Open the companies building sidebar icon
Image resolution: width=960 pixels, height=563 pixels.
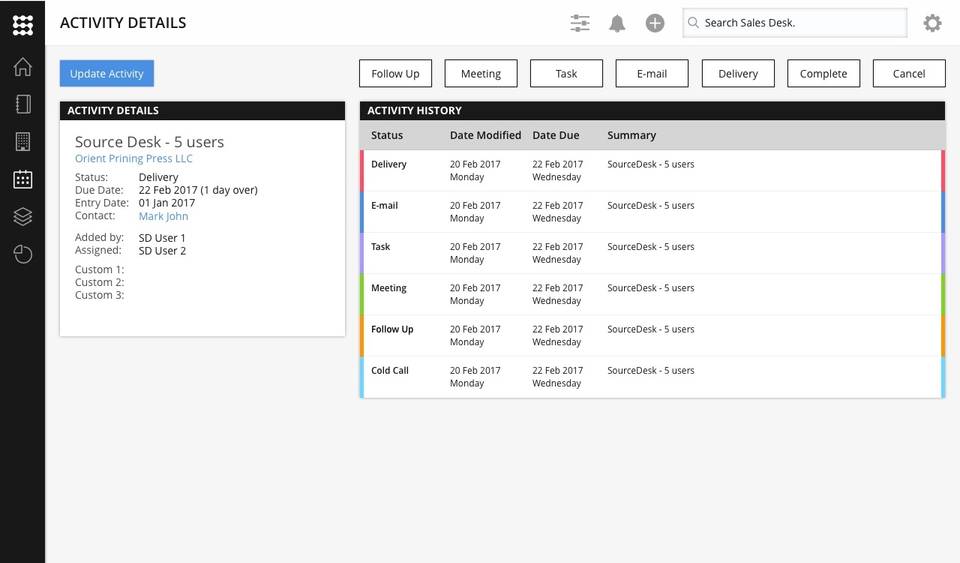23,141
